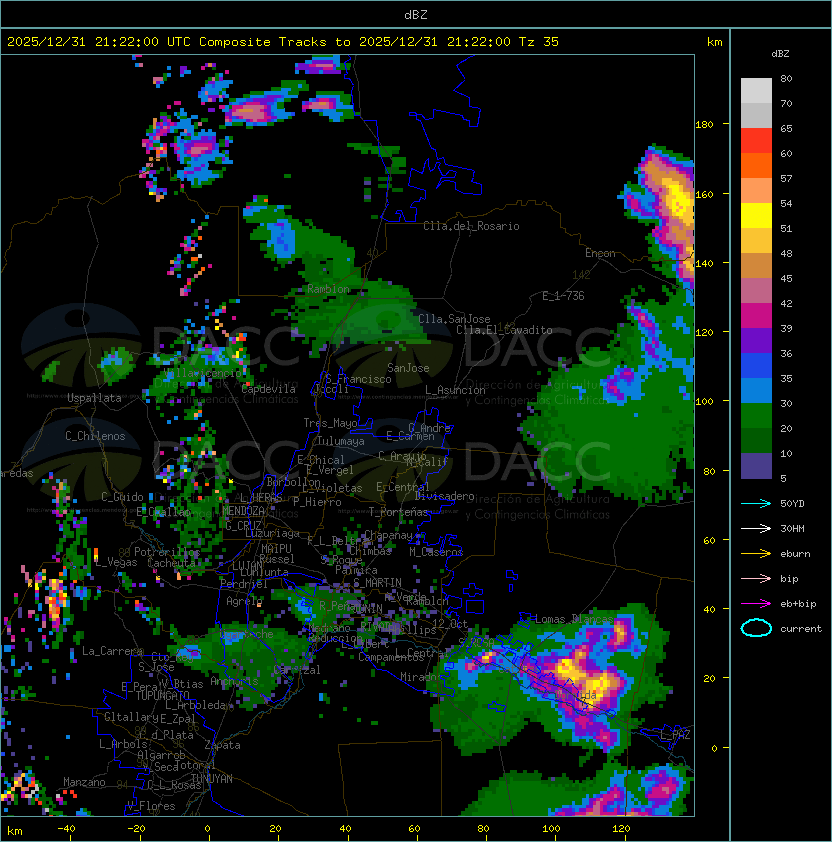Image resolution: width=832 pixels, height=842 pixels.
Task: Click the yellow eburn arrow in legend
Action: (x=756, y=554)
